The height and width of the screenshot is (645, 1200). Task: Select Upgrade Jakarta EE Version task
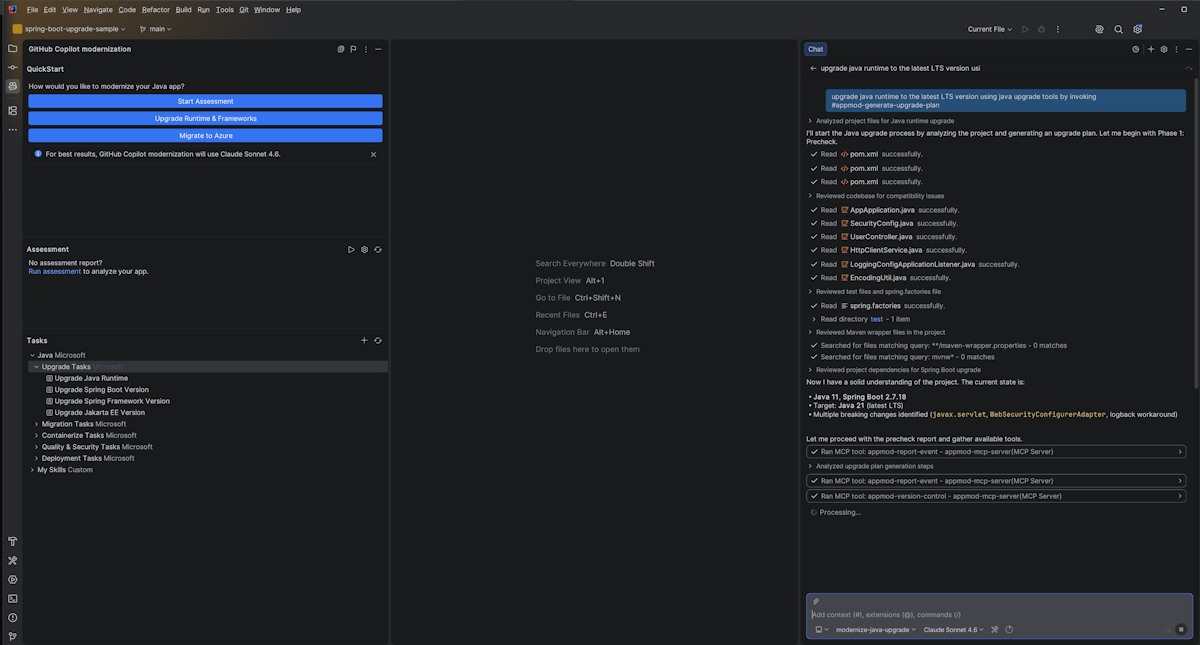pyautogui.click(x=99, y=412)
